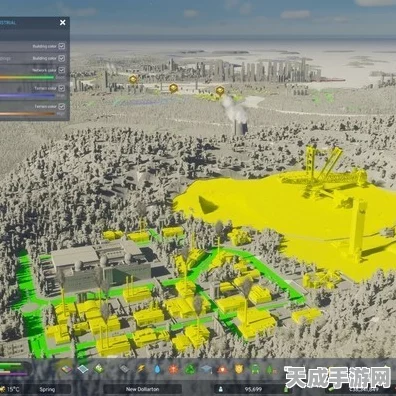Open the Transportation bus menu
This screenshot has width=396, height=396.
pyautogui.click(x=255, y=369)
